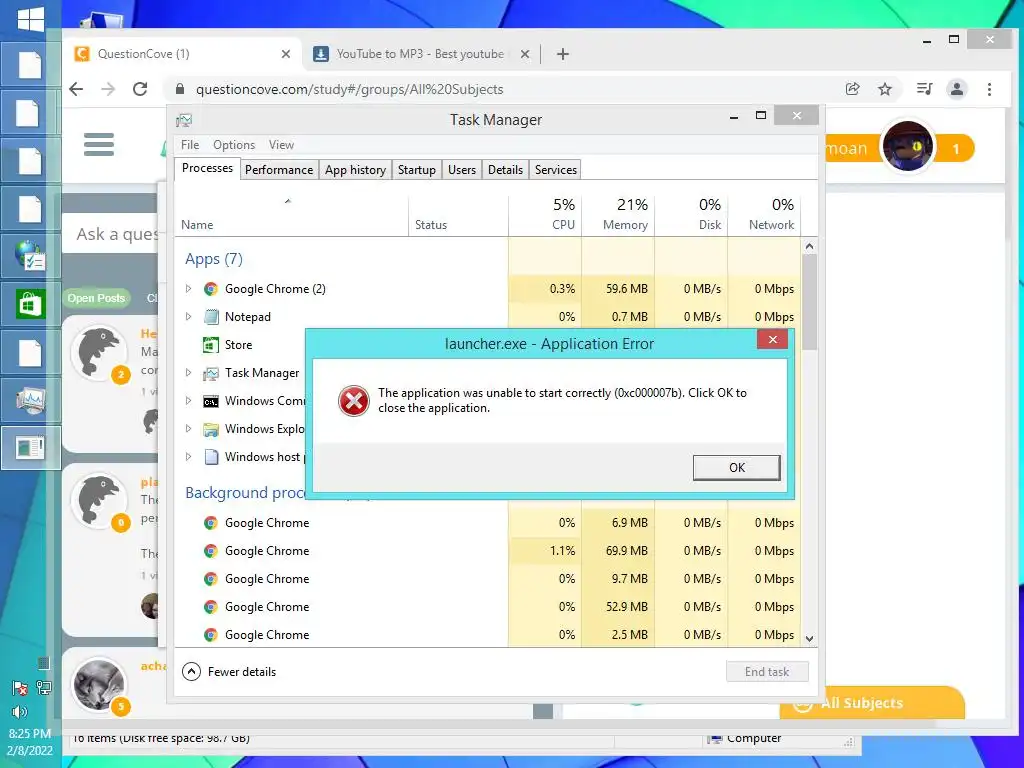Select background Google Chrome using 9.7 MB

coord(487,579)
